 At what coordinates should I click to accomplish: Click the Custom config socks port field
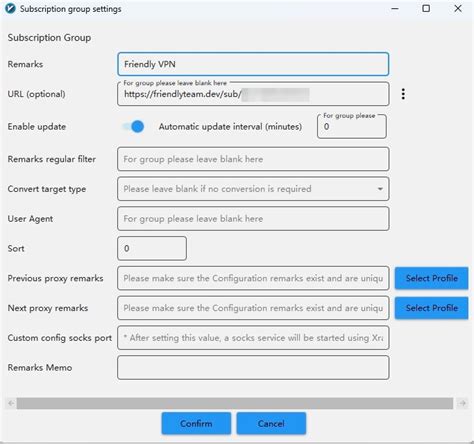[x=253, y=338]
